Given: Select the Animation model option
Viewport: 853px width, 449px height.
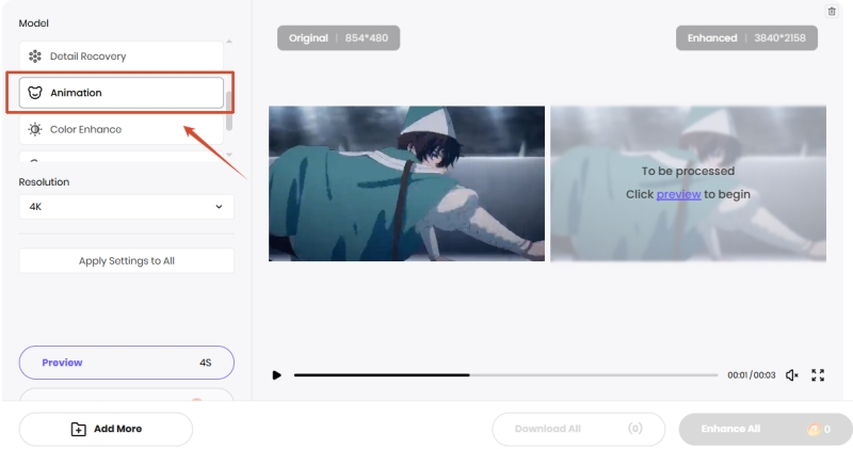Looking at the screenshot, I should pyautogui.click(x=121, y=93).
